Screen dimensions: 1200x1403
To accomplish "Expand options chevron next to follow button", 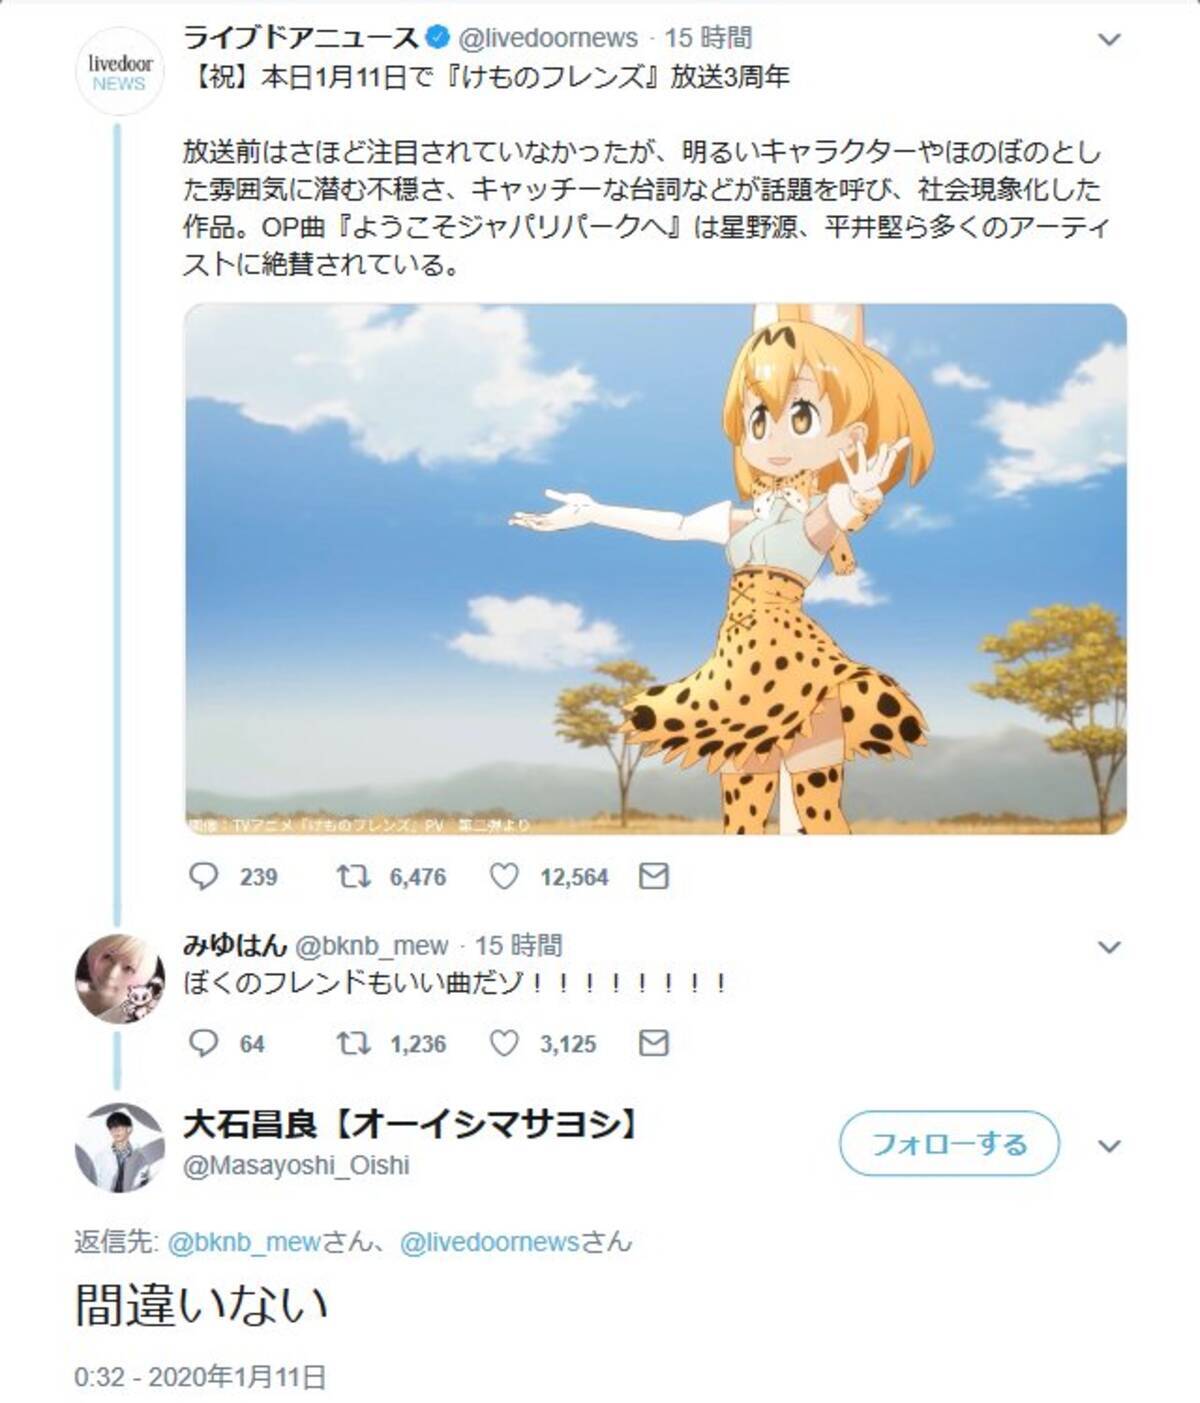I will point(1109,1146).
